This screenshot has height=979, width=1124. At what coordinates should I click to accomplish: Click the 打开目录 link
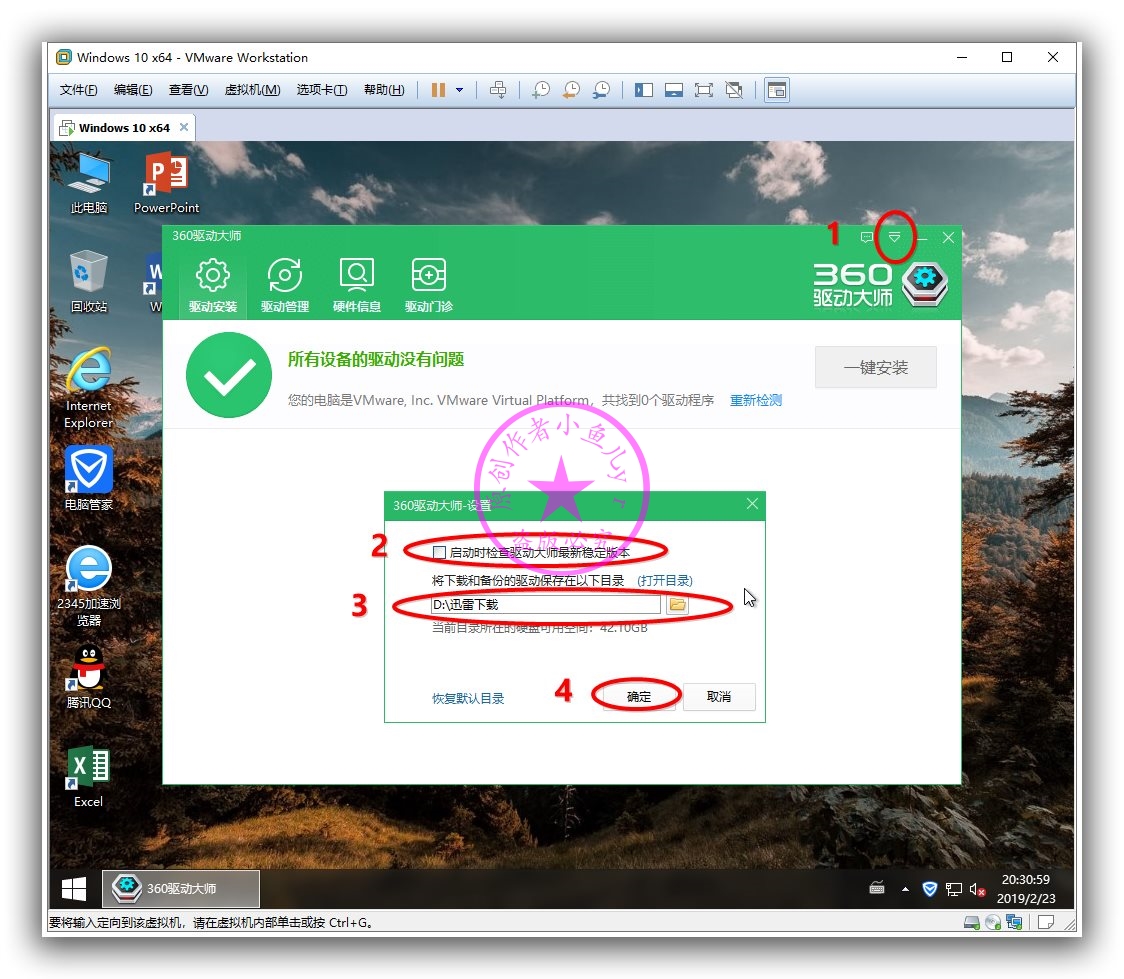[x=665, y=581]
